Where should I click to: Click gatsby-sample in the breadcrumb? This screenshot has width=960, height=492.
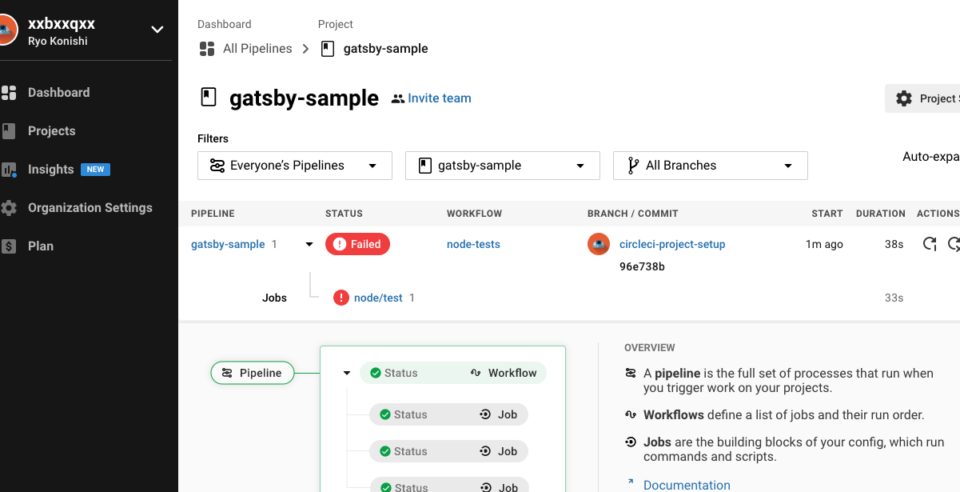click(386, 49)
